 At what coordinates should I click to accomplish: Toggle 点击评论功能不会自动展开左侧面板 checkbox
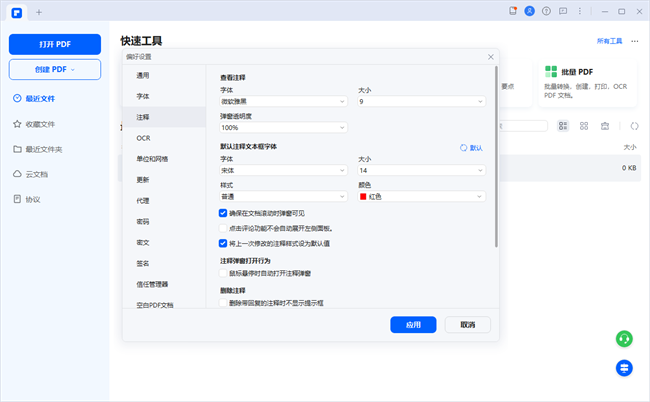click(x=223, y=227)
